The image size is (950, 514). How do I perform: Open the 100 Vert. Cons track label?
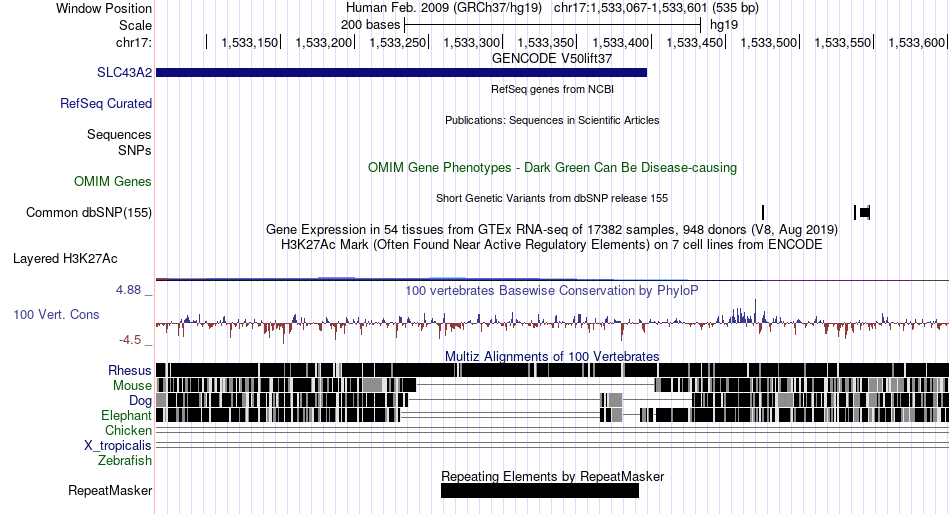point(56,314)
